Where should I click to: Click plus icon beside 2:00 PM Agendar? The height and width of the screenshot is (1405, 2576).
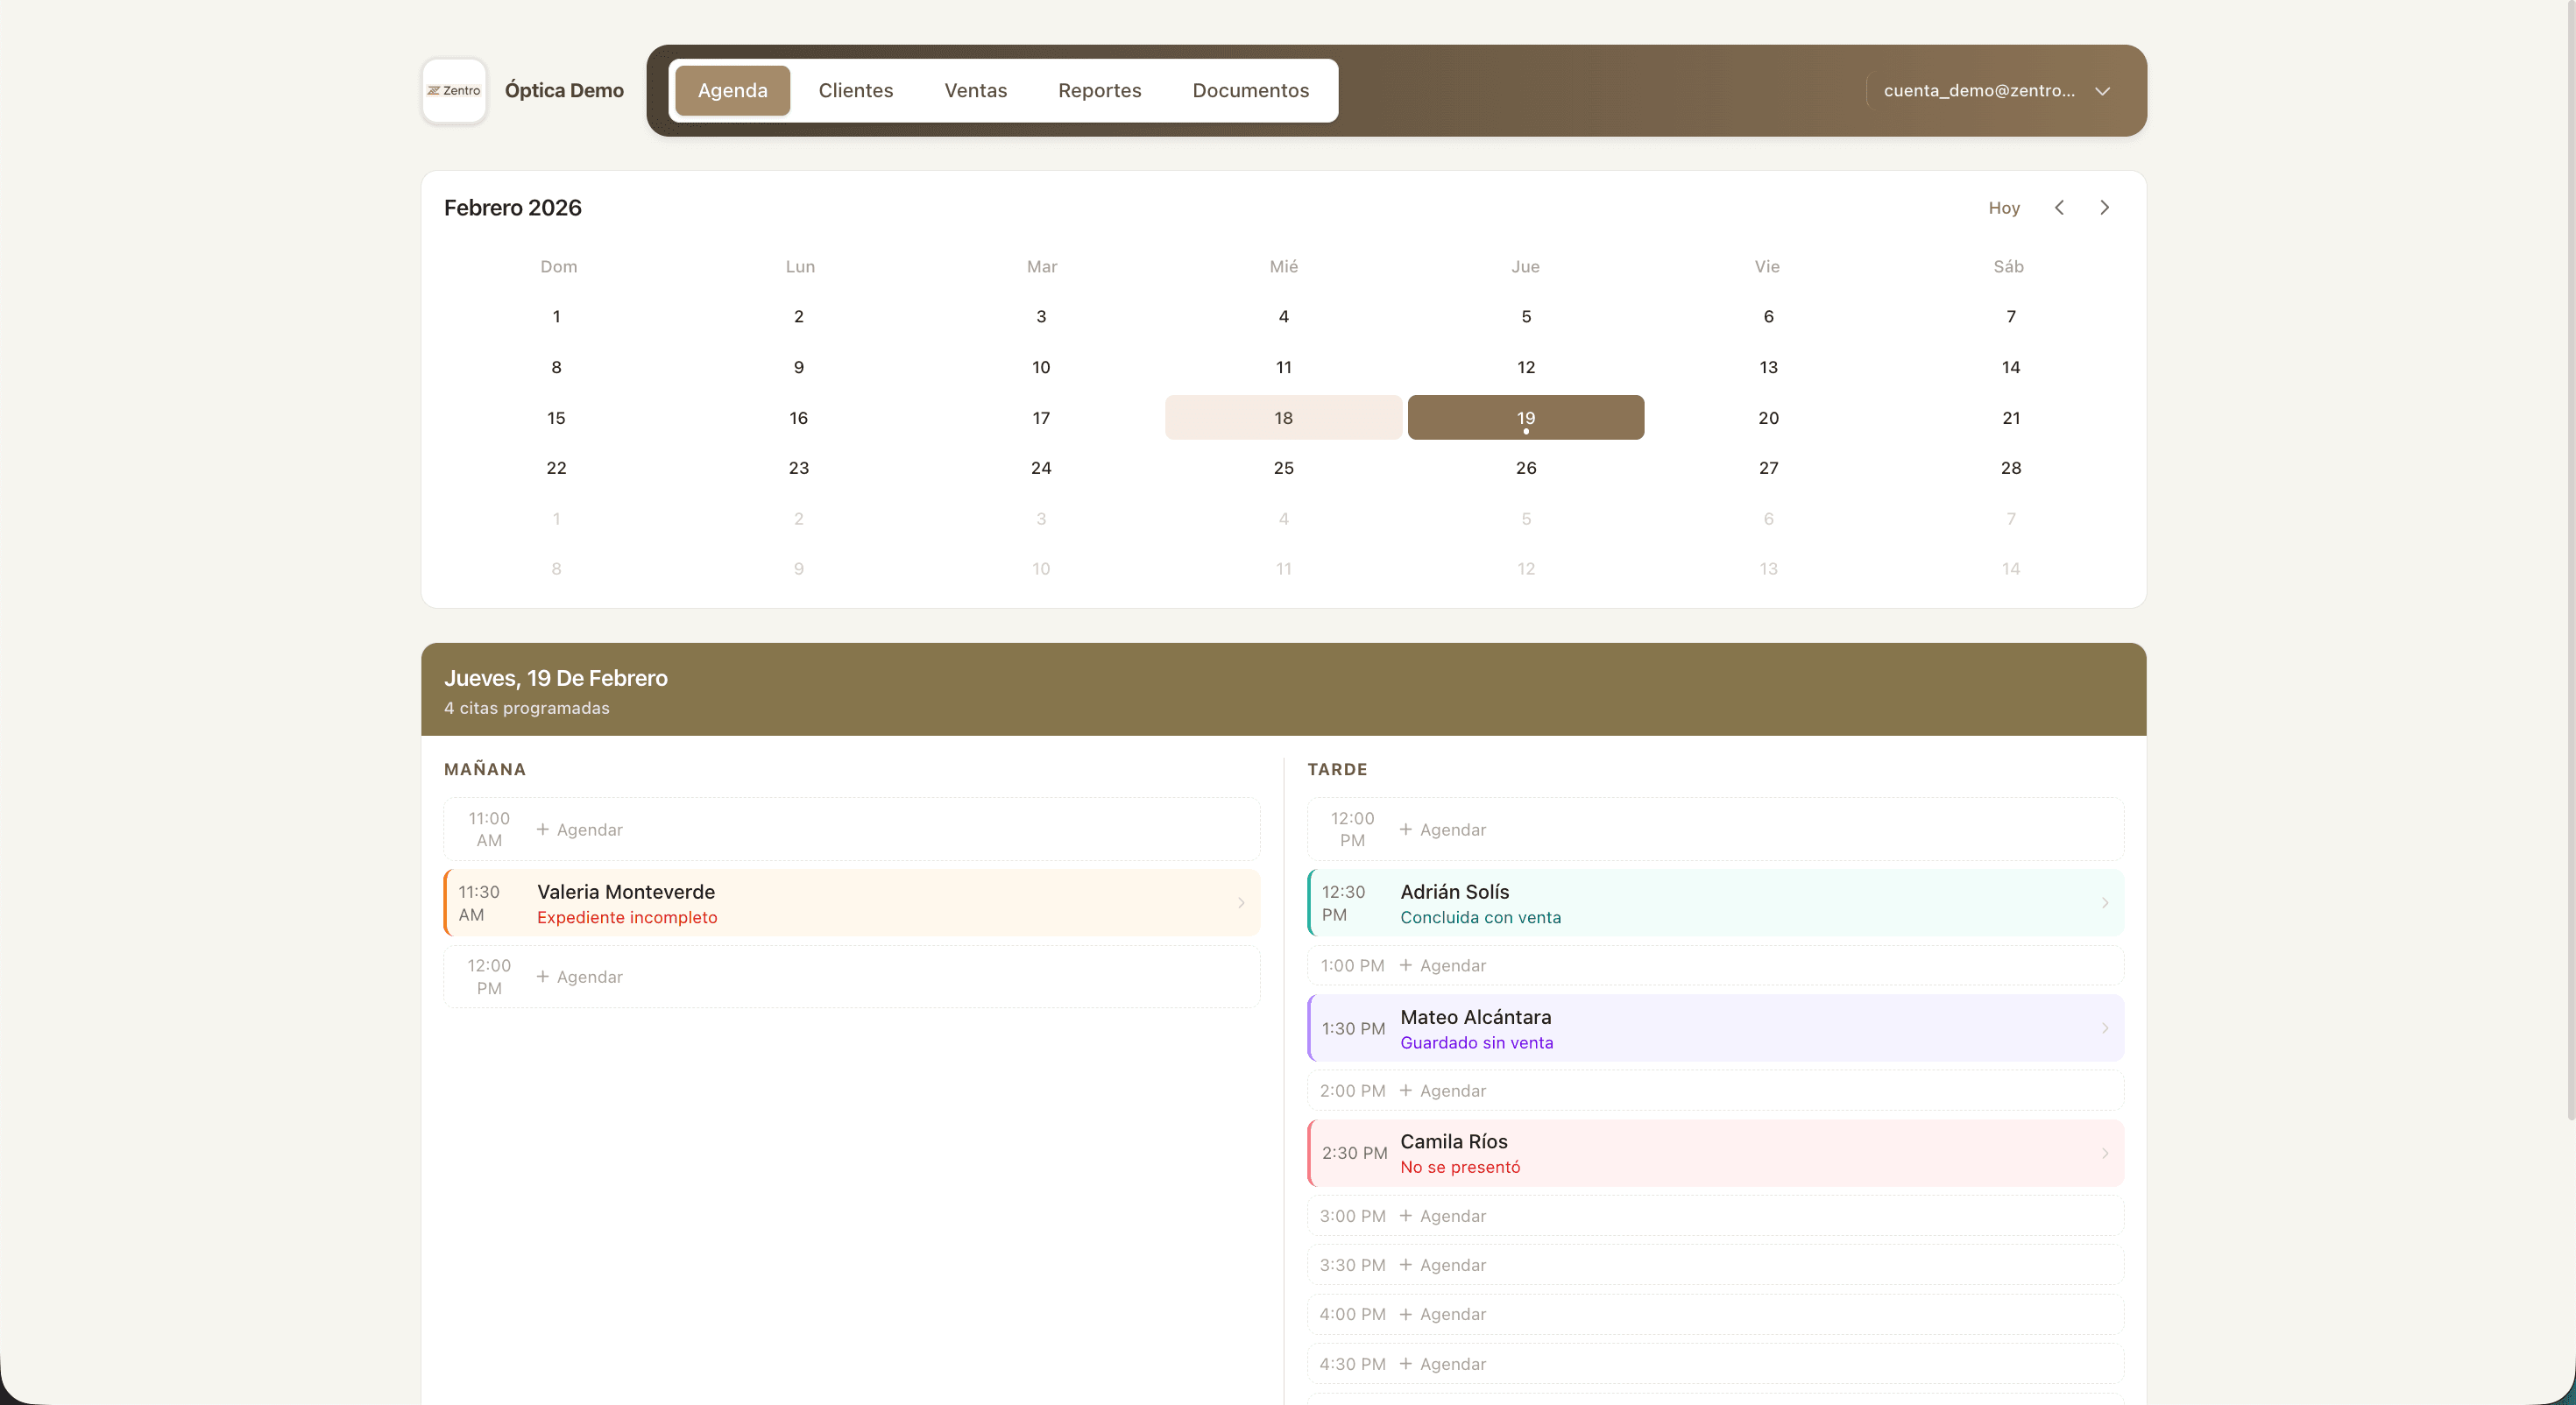coord(1405,1090)
